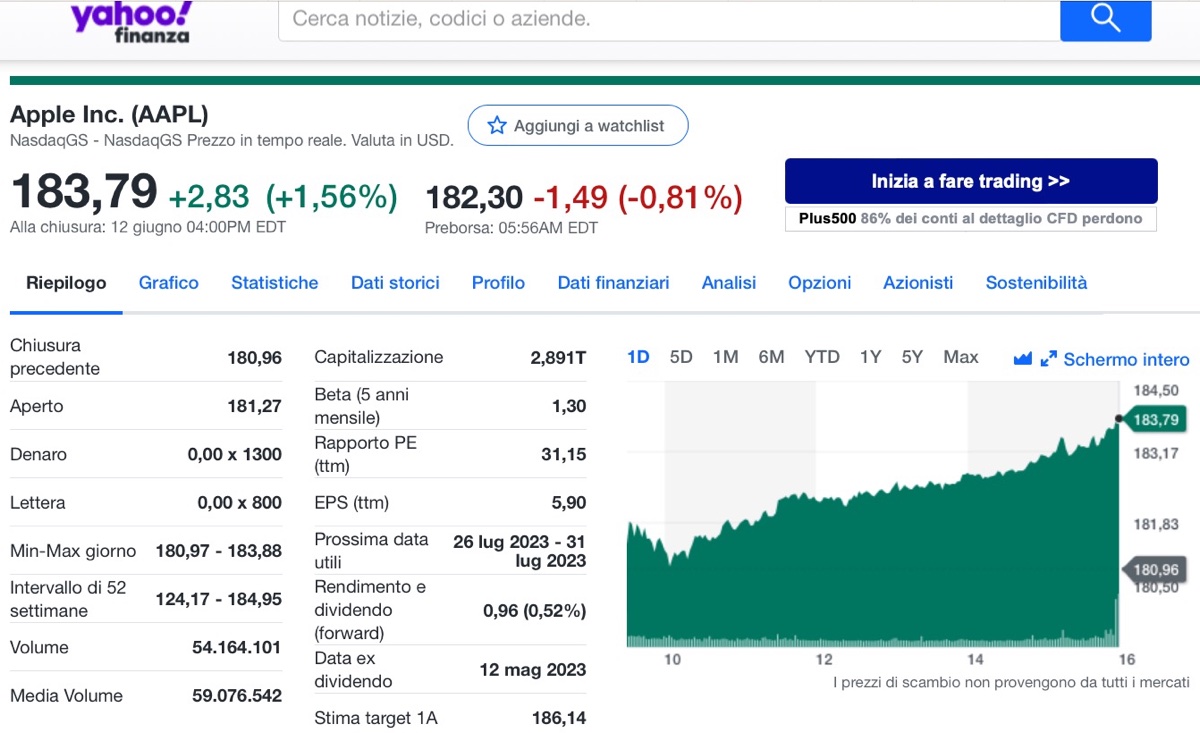Click the area chart type icon
Image resolution: width=1200 pixels, height=733 pixels.
(1022, 359)
